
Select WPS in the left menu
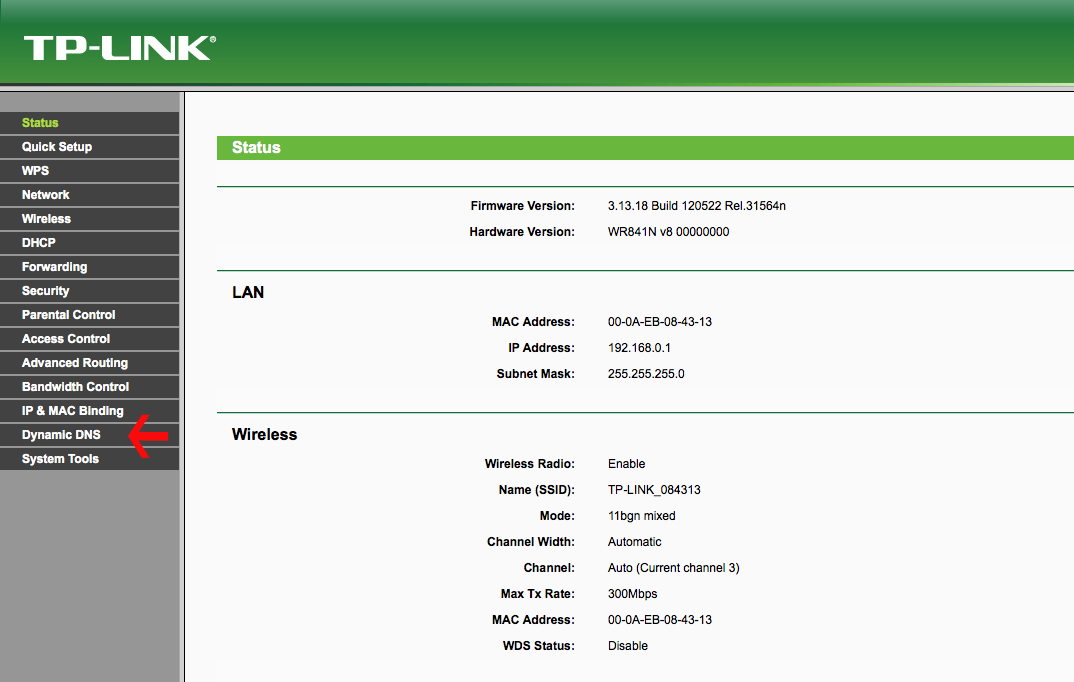[36, 171]
